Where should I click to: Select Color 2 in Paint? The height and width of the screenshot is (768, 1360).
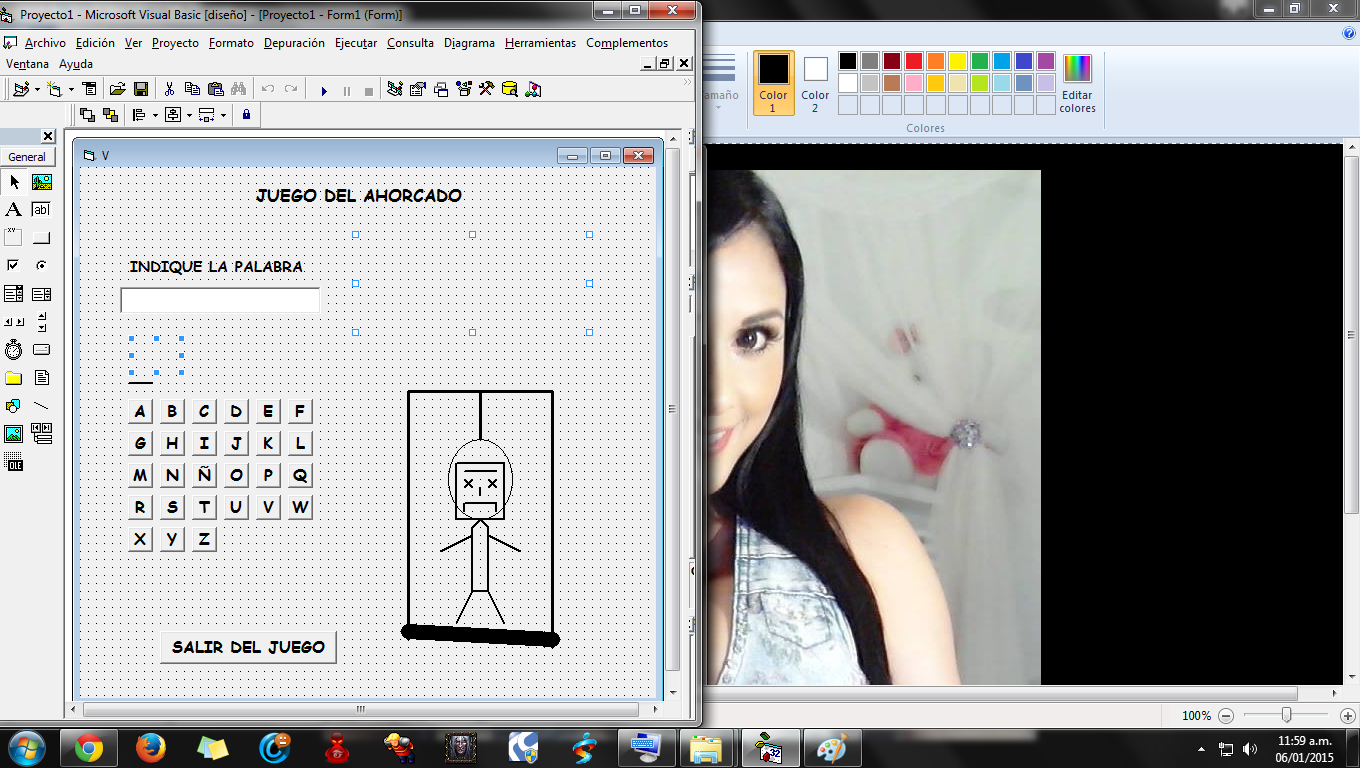coord(815,81)
